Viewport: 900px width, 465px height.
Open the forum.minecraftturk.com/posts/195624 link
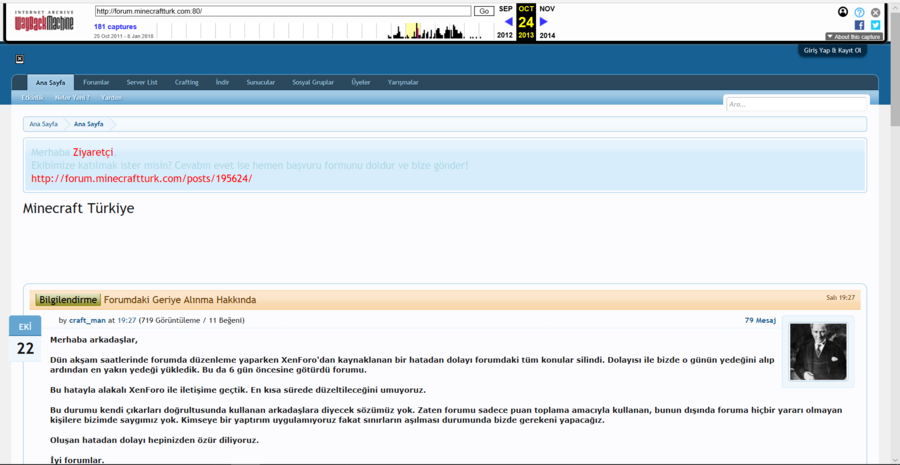[142, 178]
